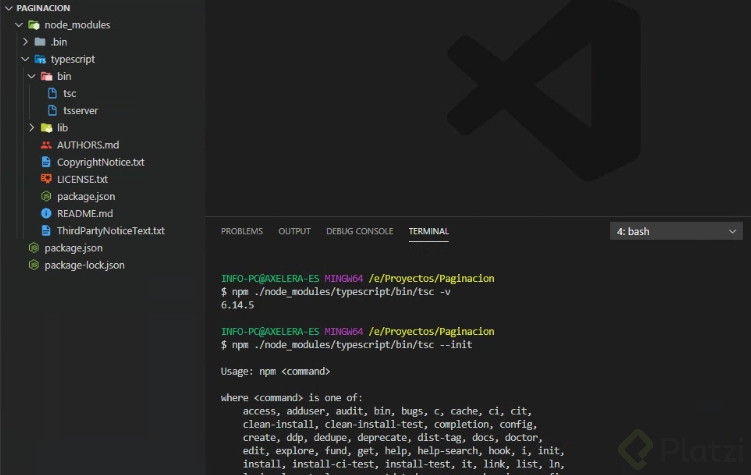
Task: Collapse the bin folder chevron under typescript
Action: (x=32, y=77)
